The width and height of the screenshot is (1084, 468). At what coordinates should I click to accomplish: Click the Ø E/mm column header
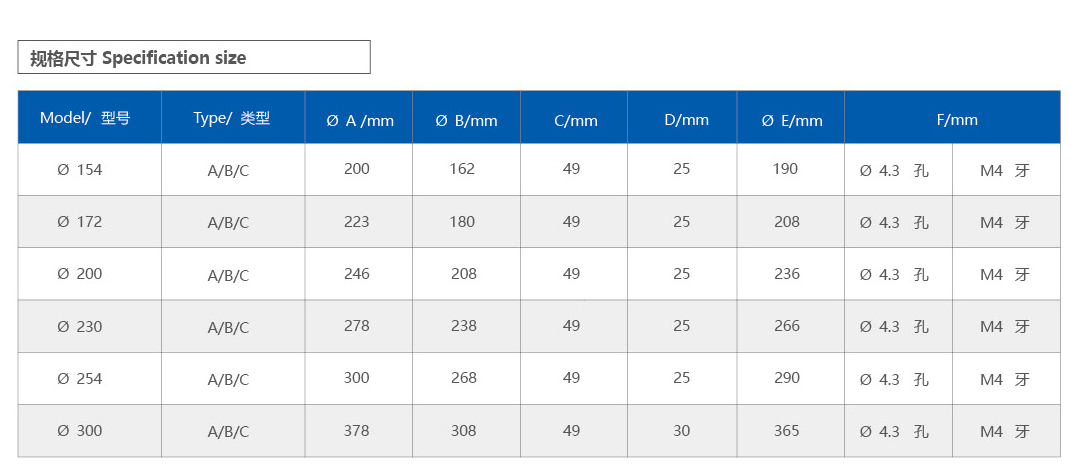coord(791,120)
